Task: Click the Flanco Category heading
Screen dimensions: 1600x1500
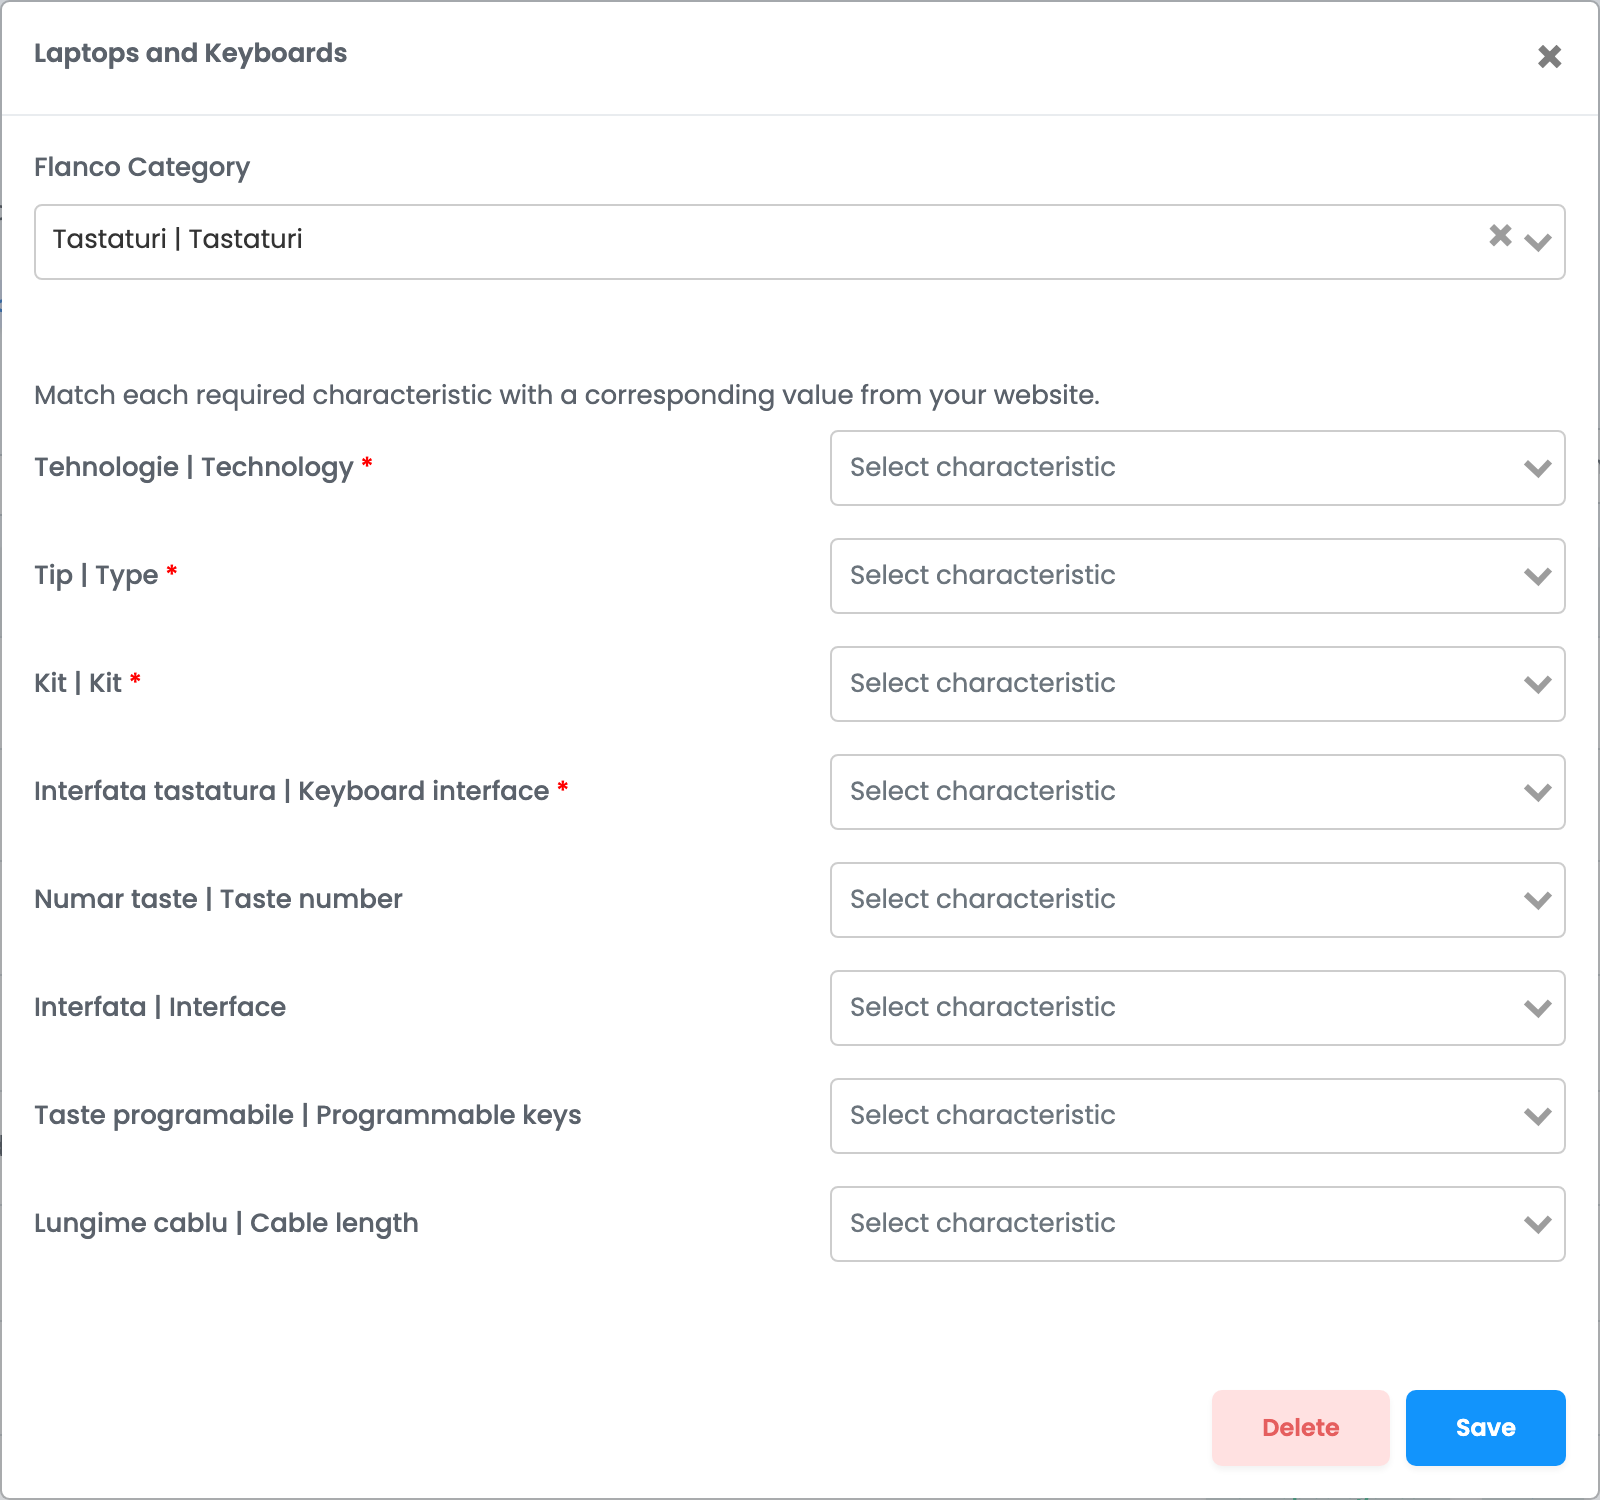Action: pos(142,167)
